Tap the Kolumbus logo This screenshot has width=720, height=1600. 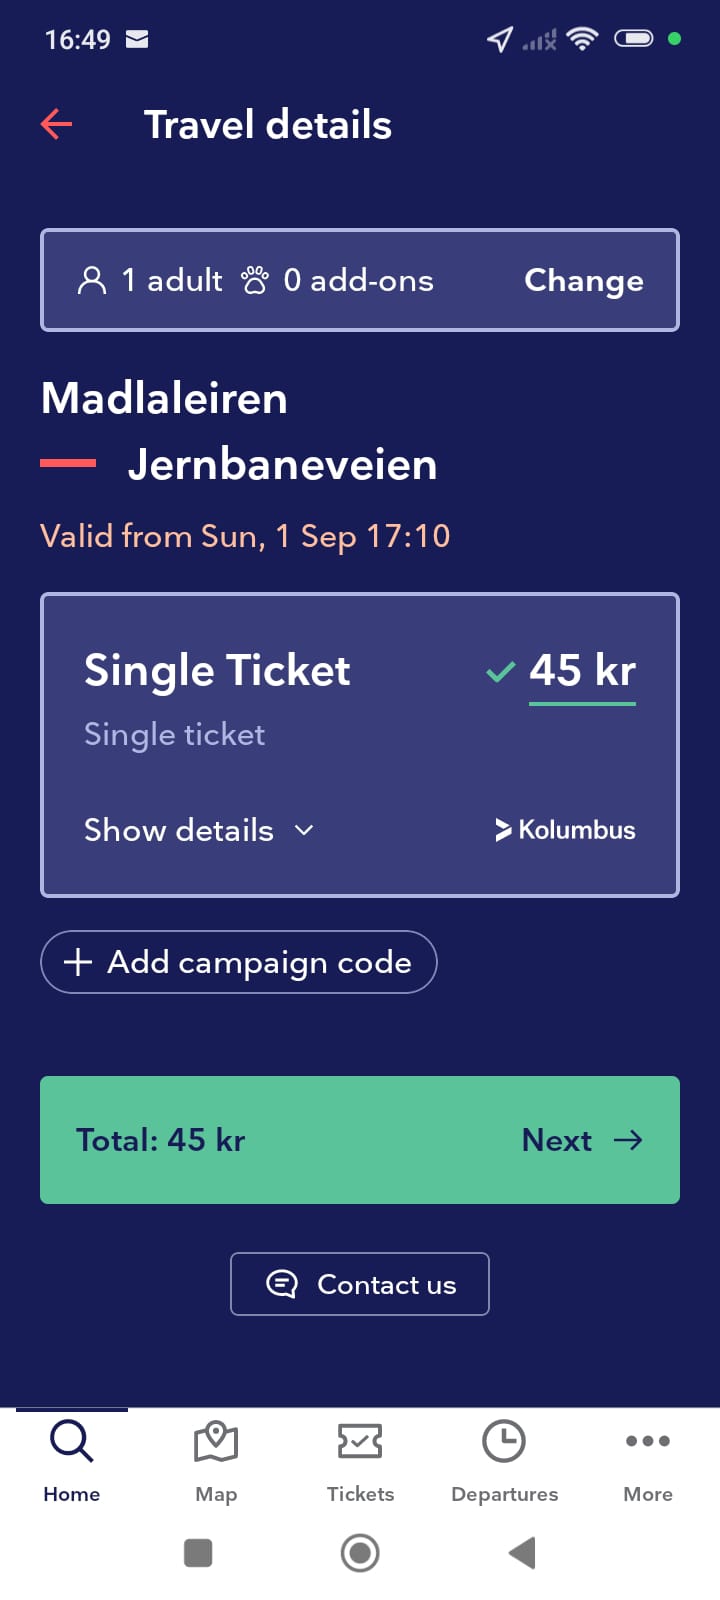[x=565, y=830]
